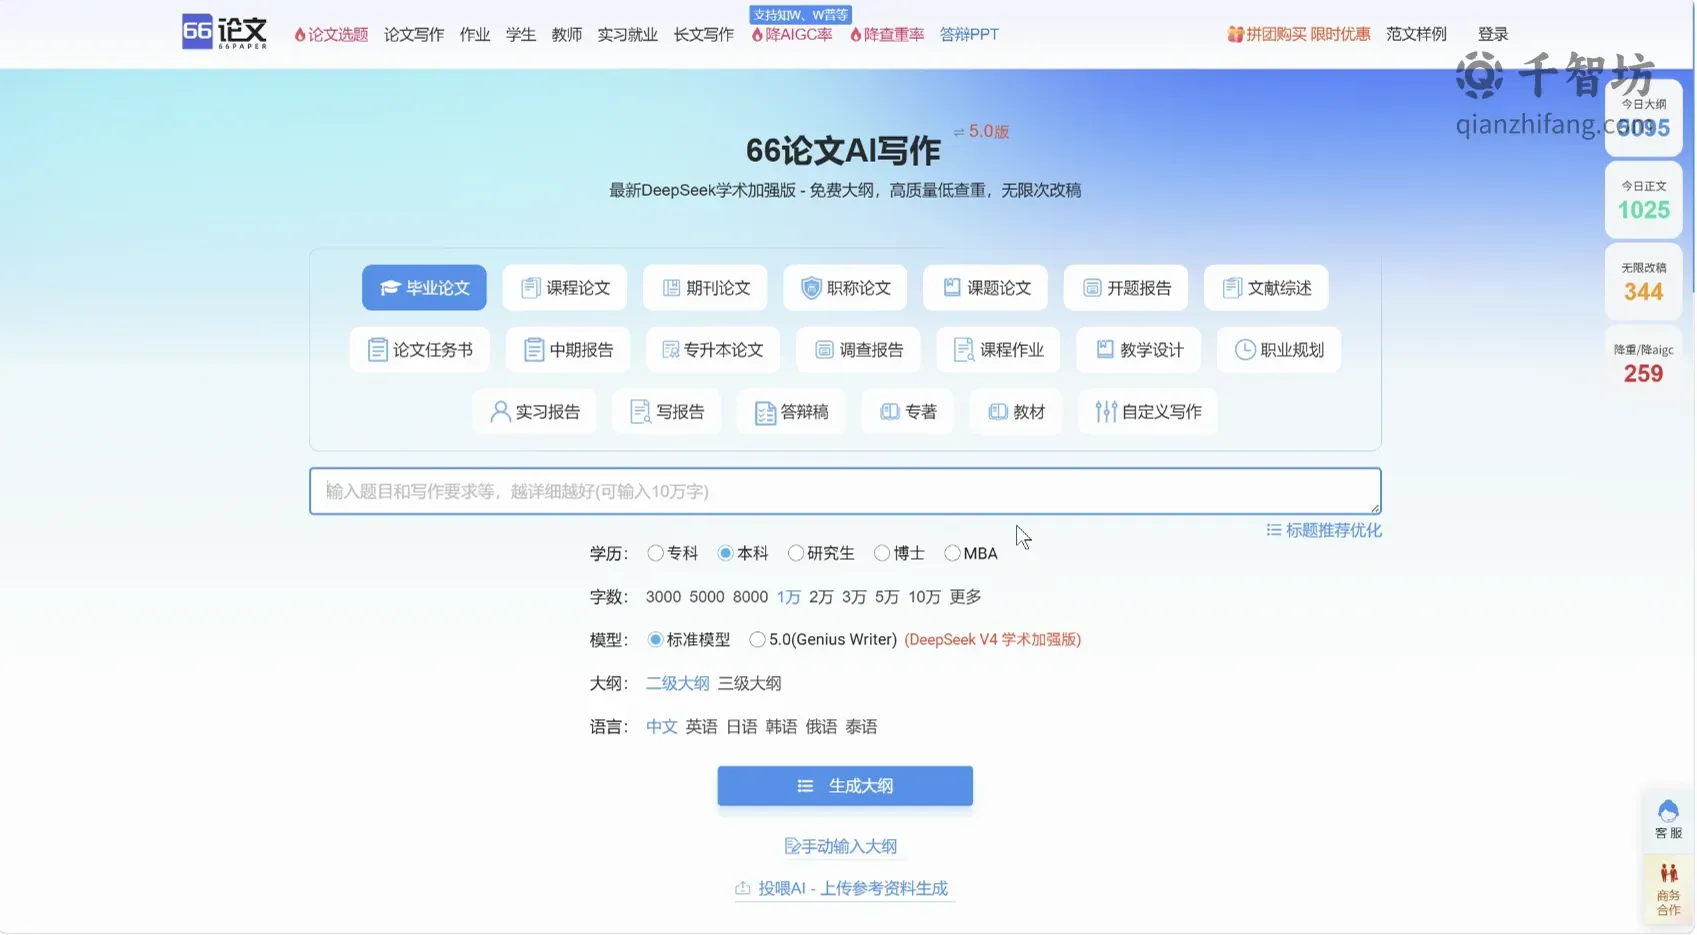Click the 生成大纲 button

pos(845,786)
